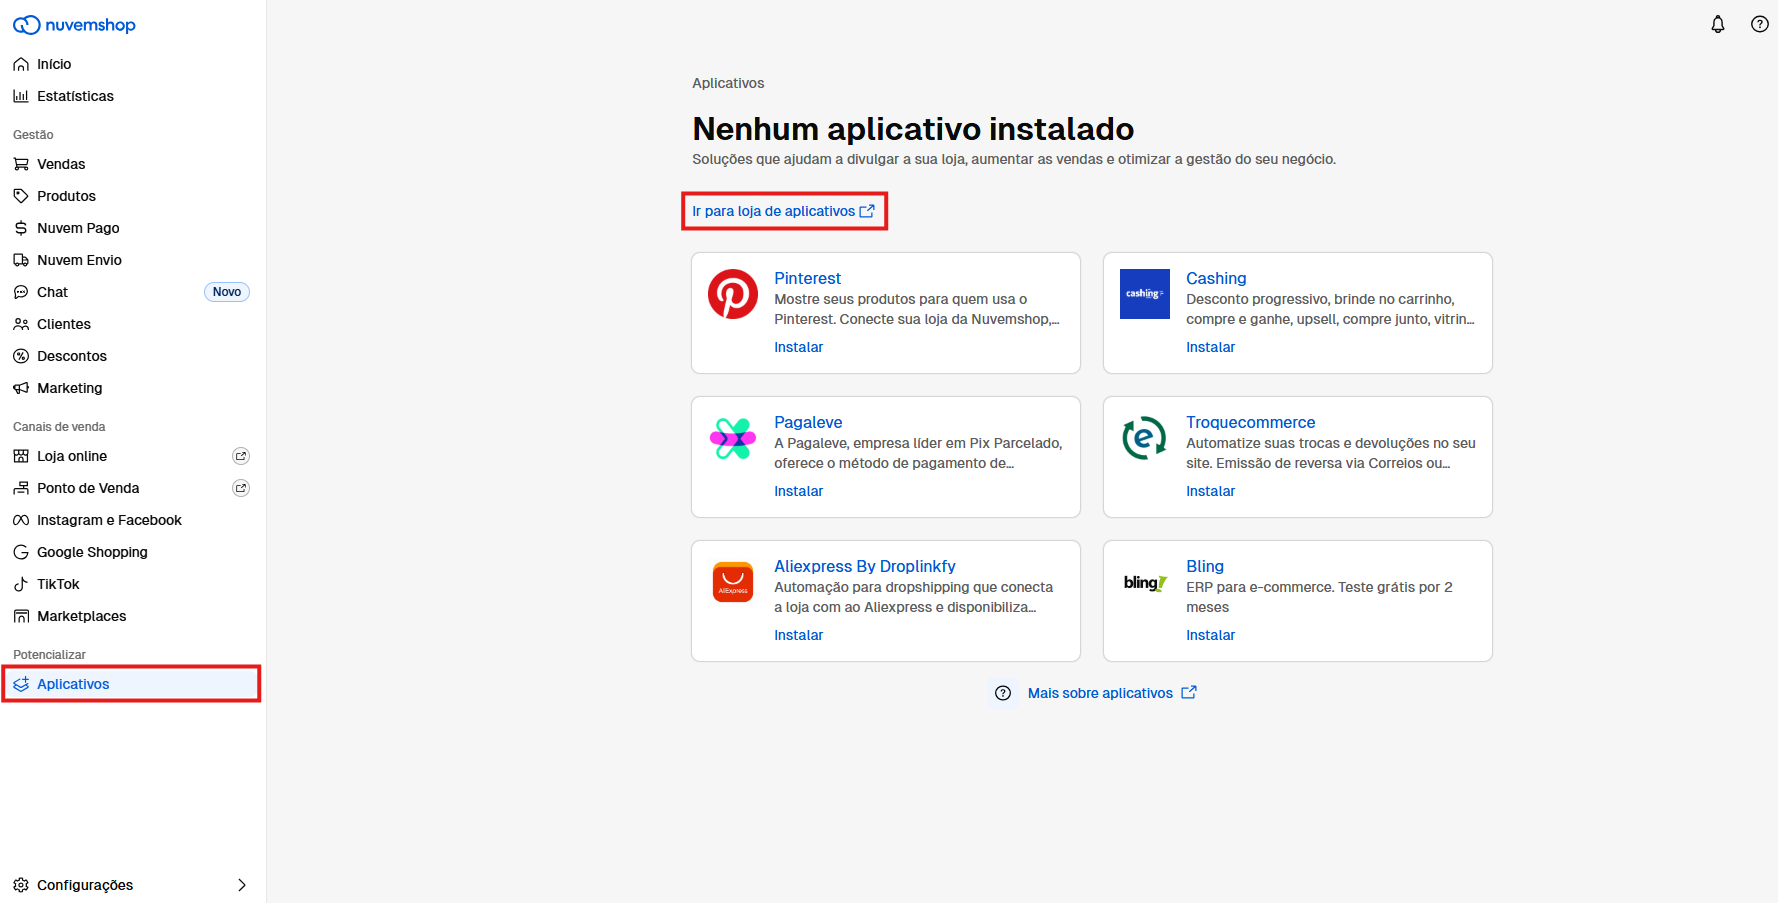This screenshot has height=903, width=1778.
Task: Open the help question mark icon
Action: (x=1760, y=24)
